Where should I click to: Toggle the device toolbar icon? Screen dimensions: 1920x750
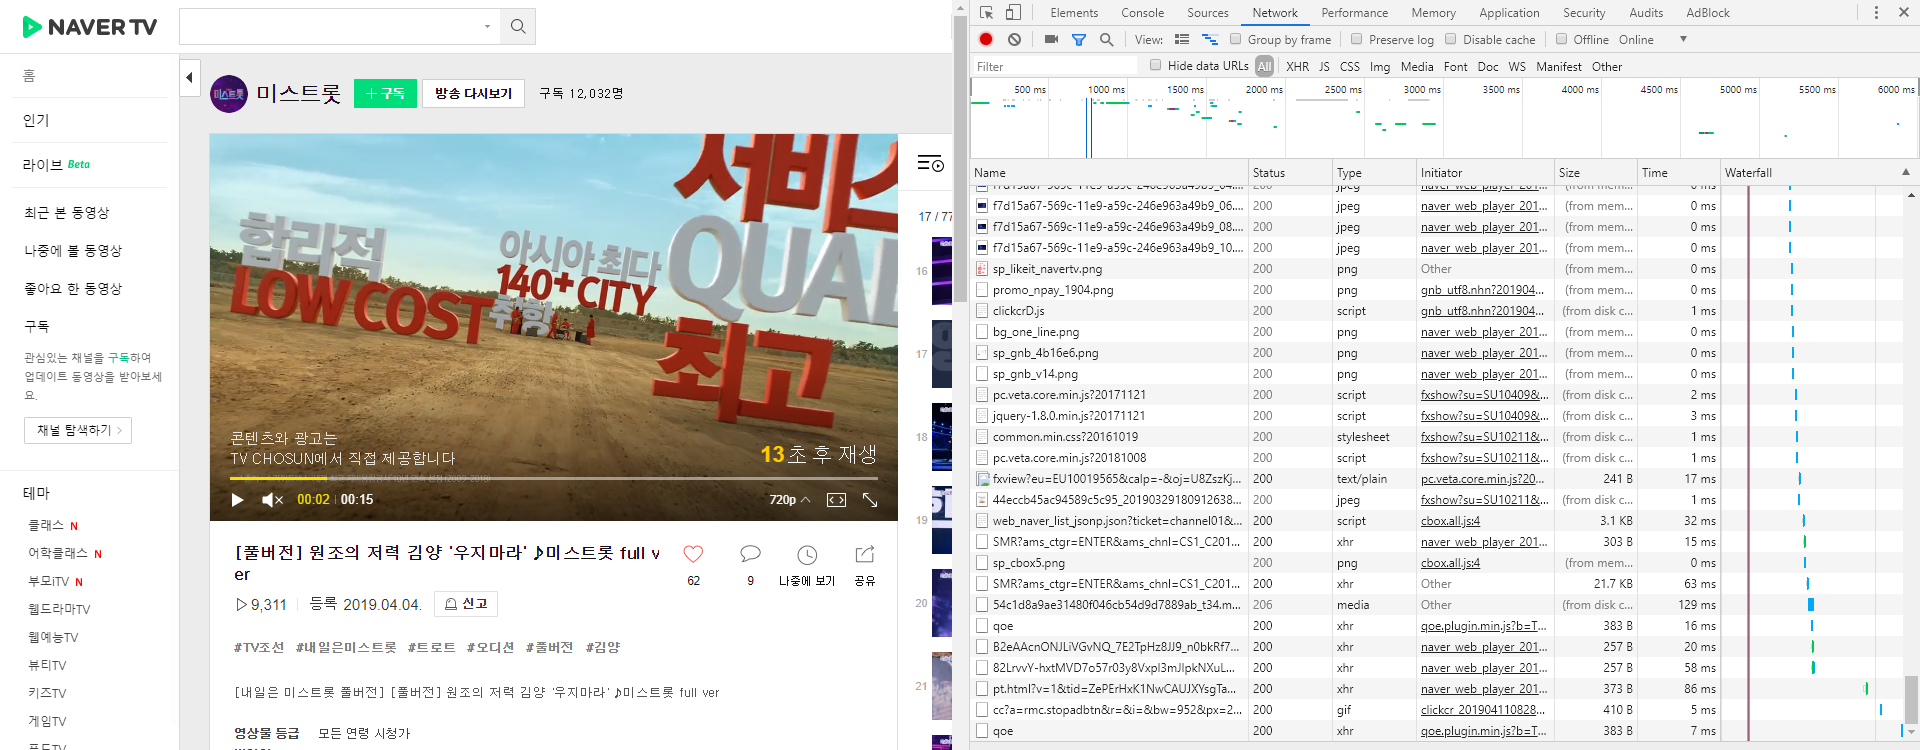click(x=1013, y=13)
